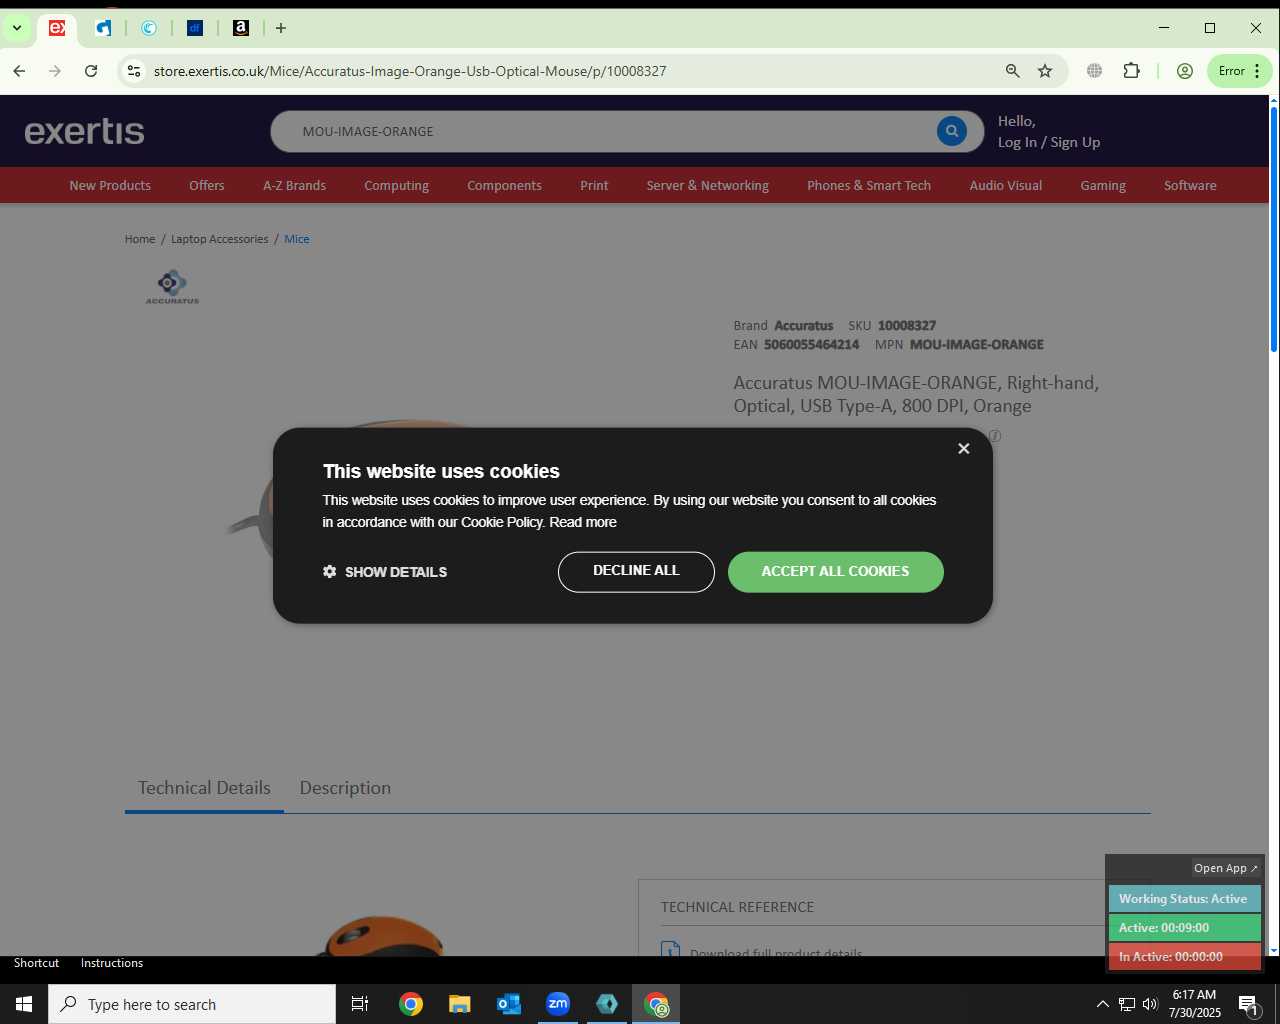Open the Audio Visual menu

(x=1005, y=185)
